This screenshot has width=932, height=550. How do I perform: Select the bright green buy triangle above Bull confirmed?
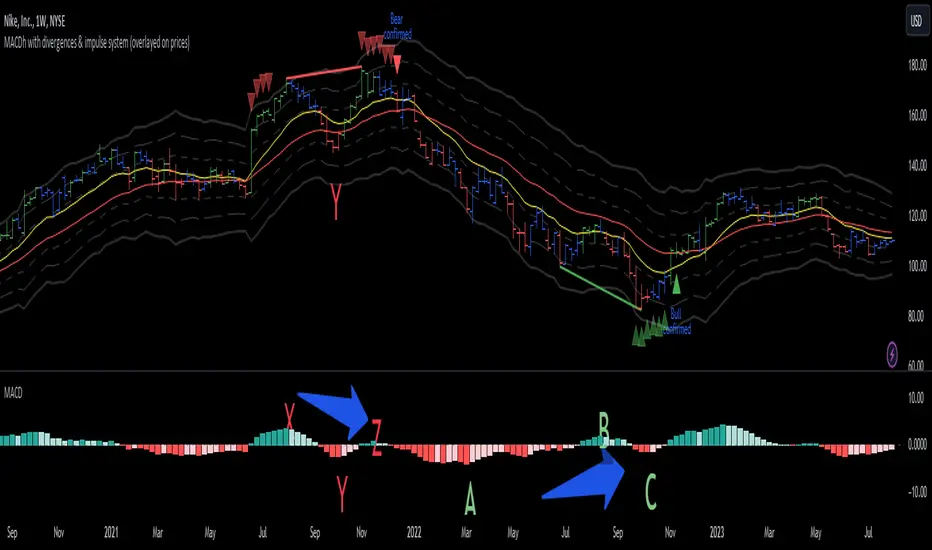pyautogui.click(x=676, y=284)
